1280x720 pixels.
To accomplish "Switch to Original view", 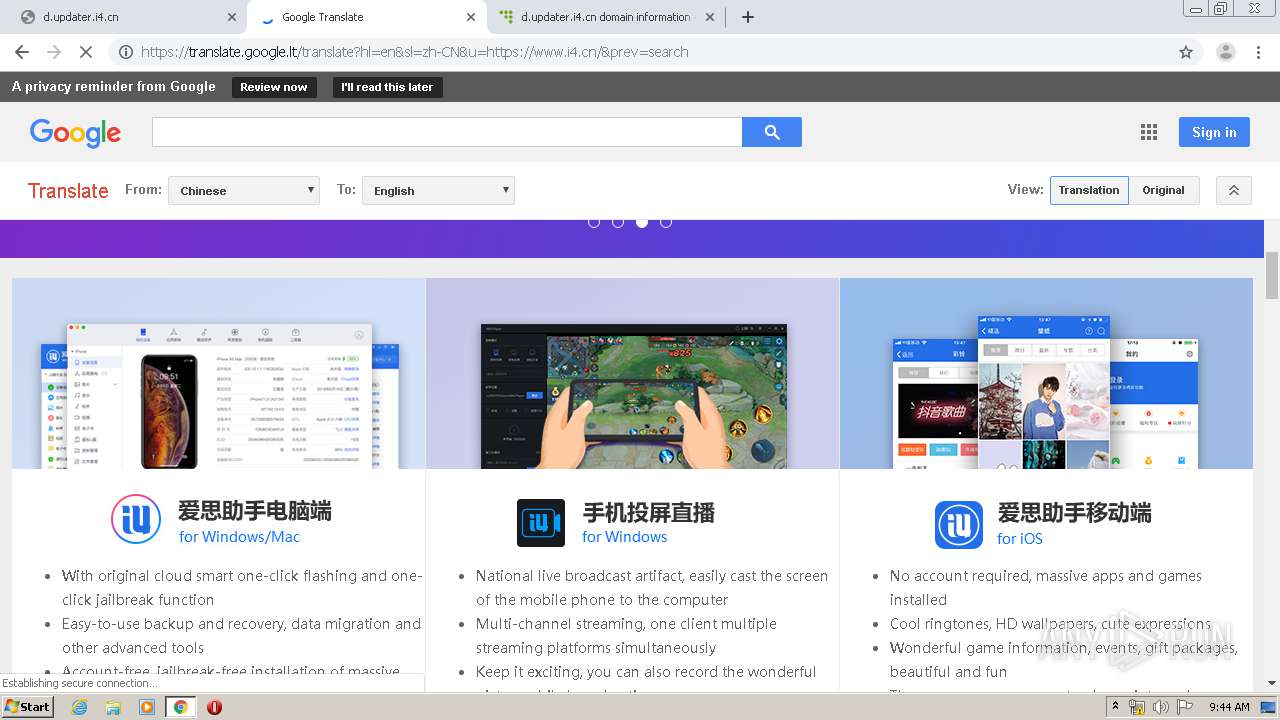I will (x=1164, y=190).
